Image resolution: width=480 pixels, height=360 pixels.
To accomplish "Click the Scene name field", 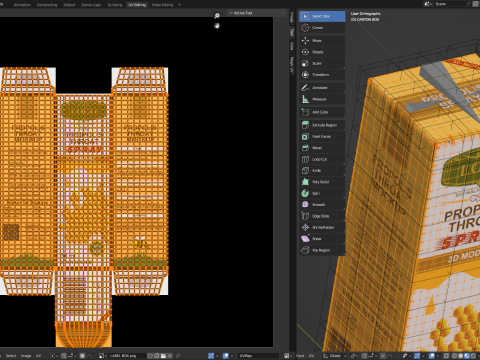I will pyautogui.click(x=451, y=4).
